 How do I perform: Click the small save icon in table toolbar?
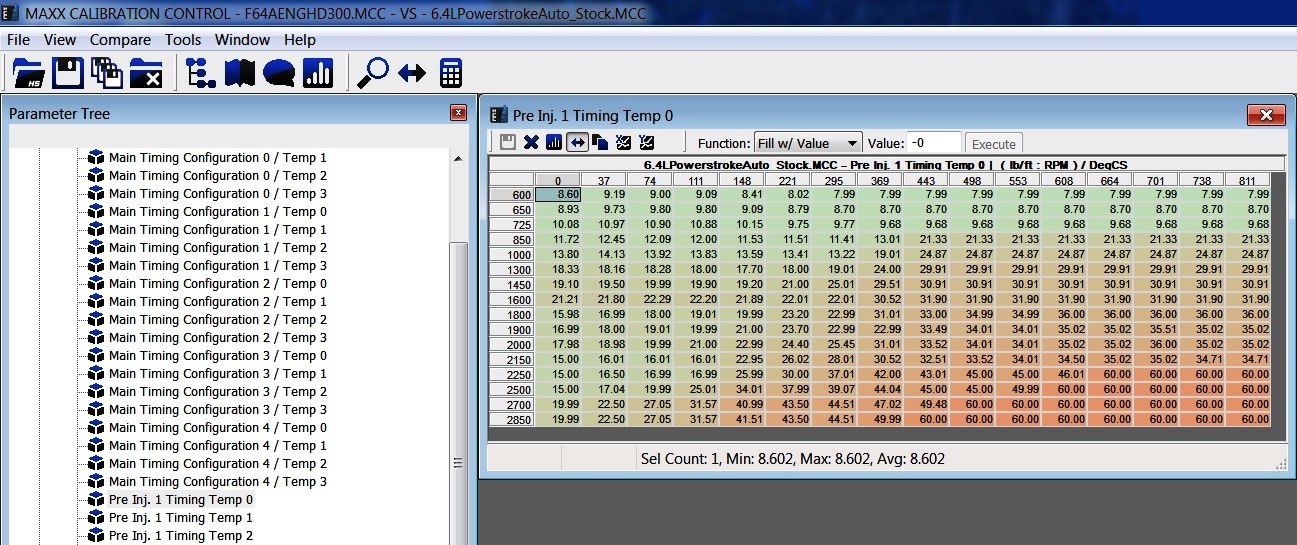point(508,142)
